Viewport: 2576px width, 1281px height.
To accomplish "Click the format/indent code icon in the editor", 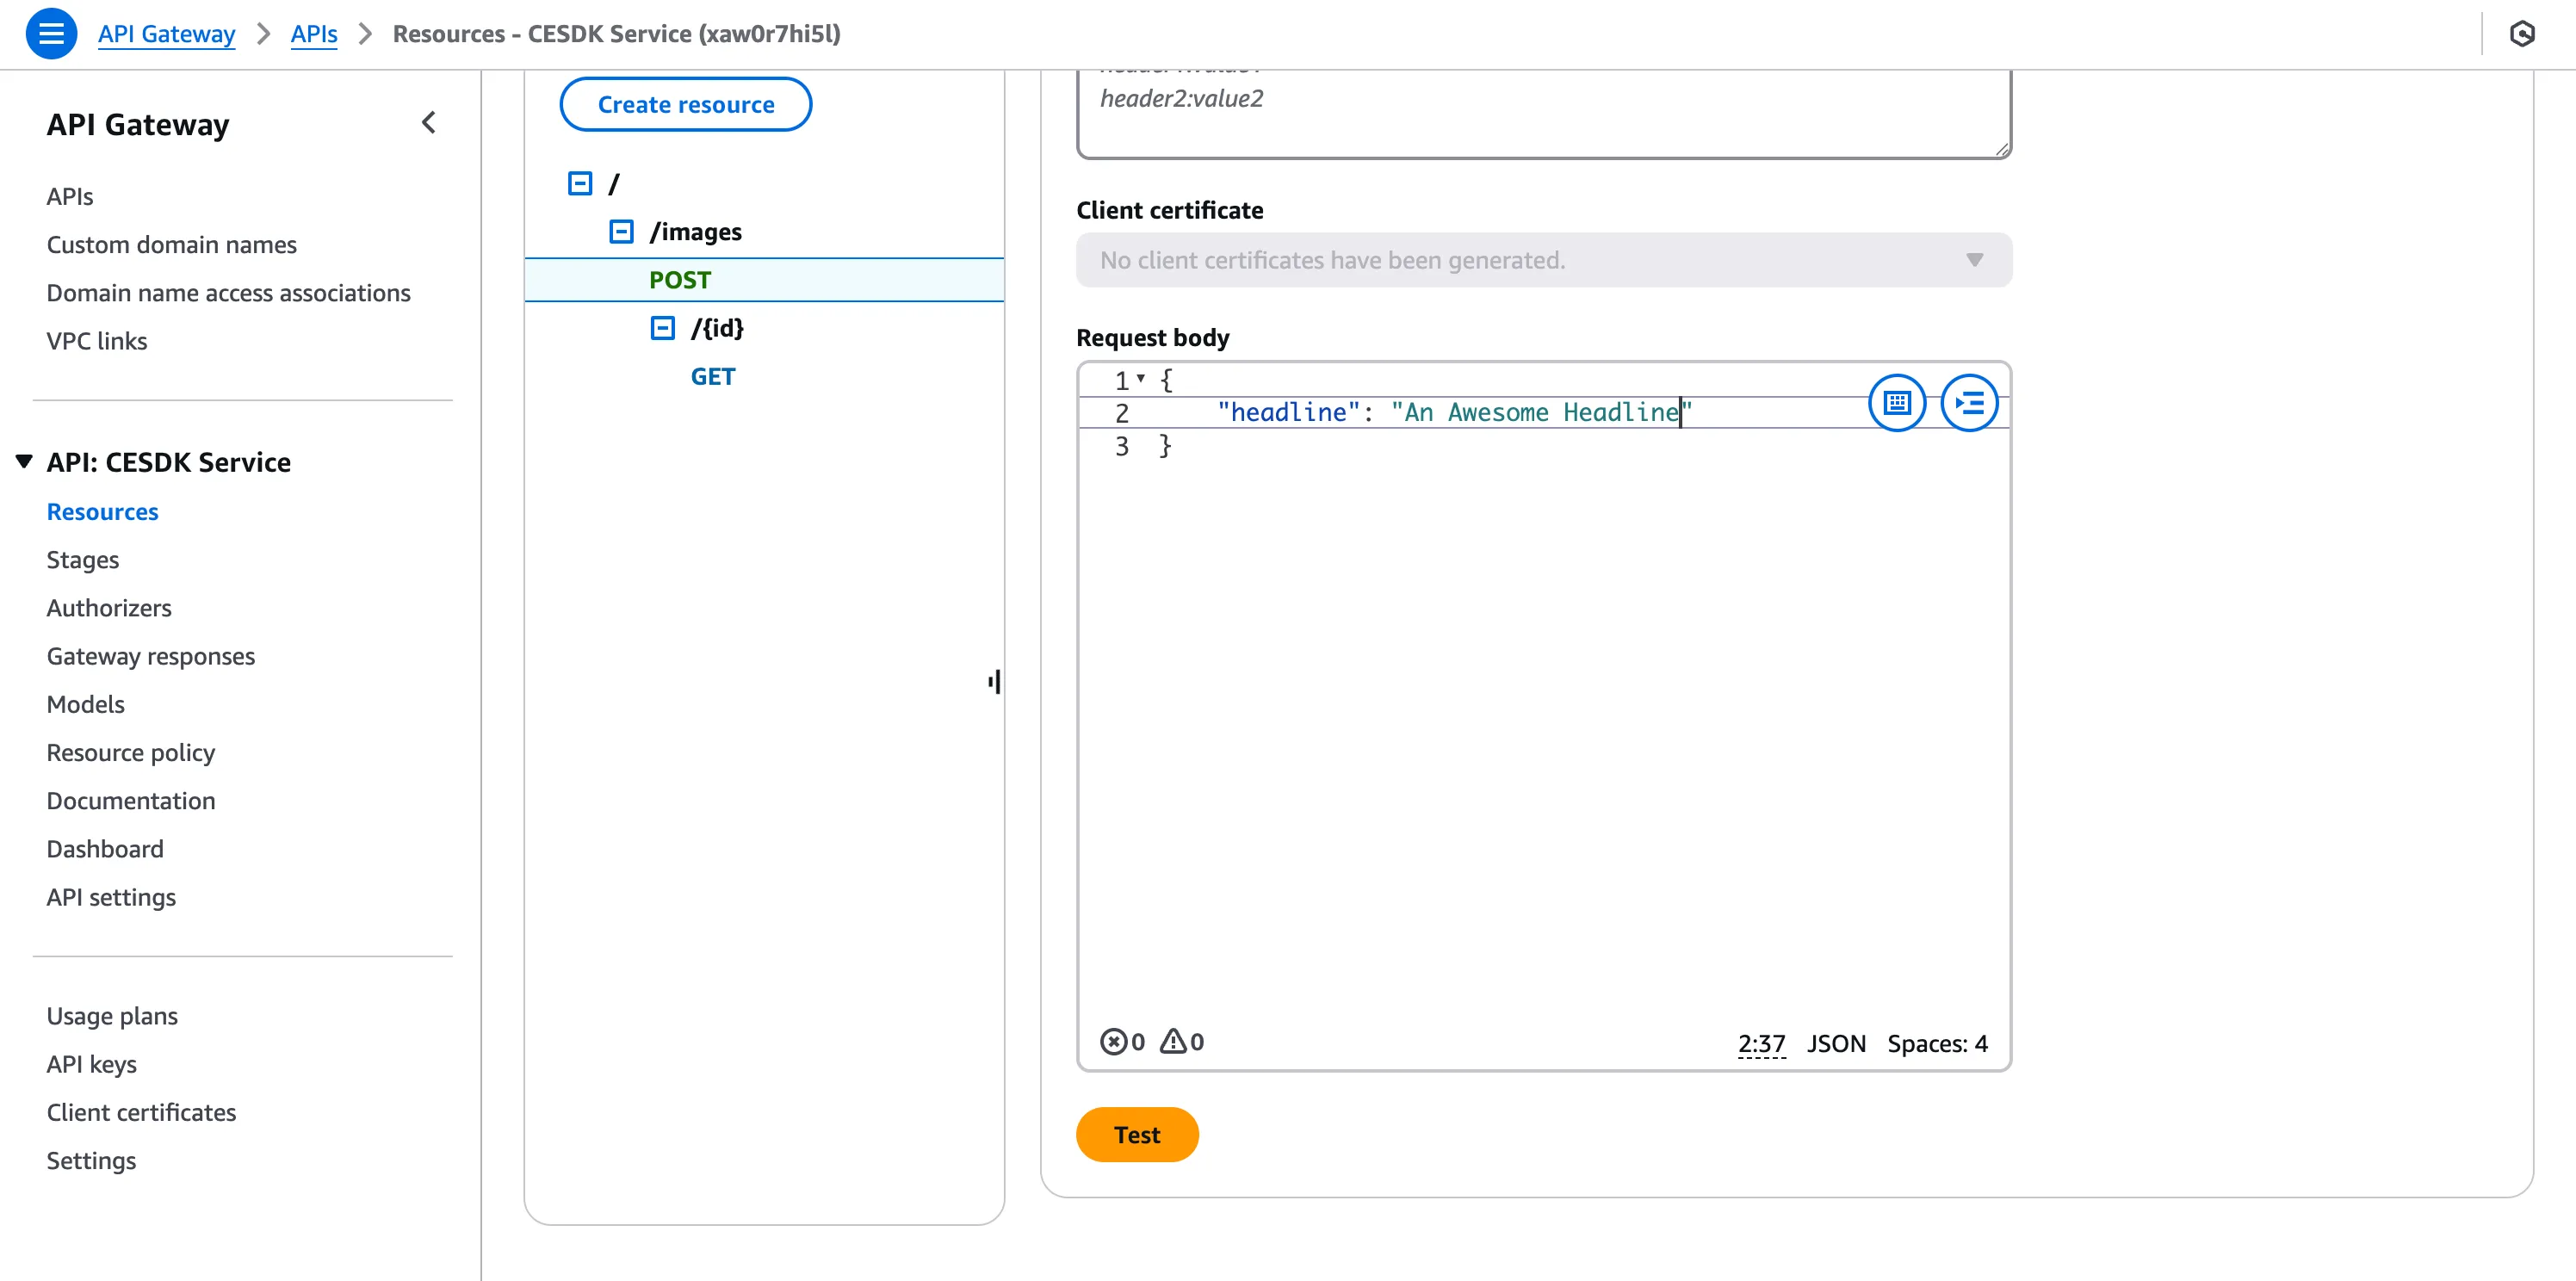I will pyautogui.click(x=1969, y=403).
